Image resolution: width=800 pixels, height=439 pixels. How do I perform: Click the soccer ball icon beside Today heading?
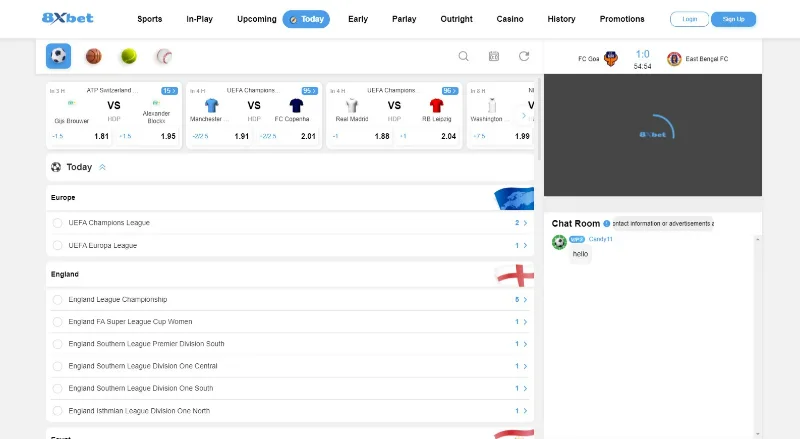56,167
